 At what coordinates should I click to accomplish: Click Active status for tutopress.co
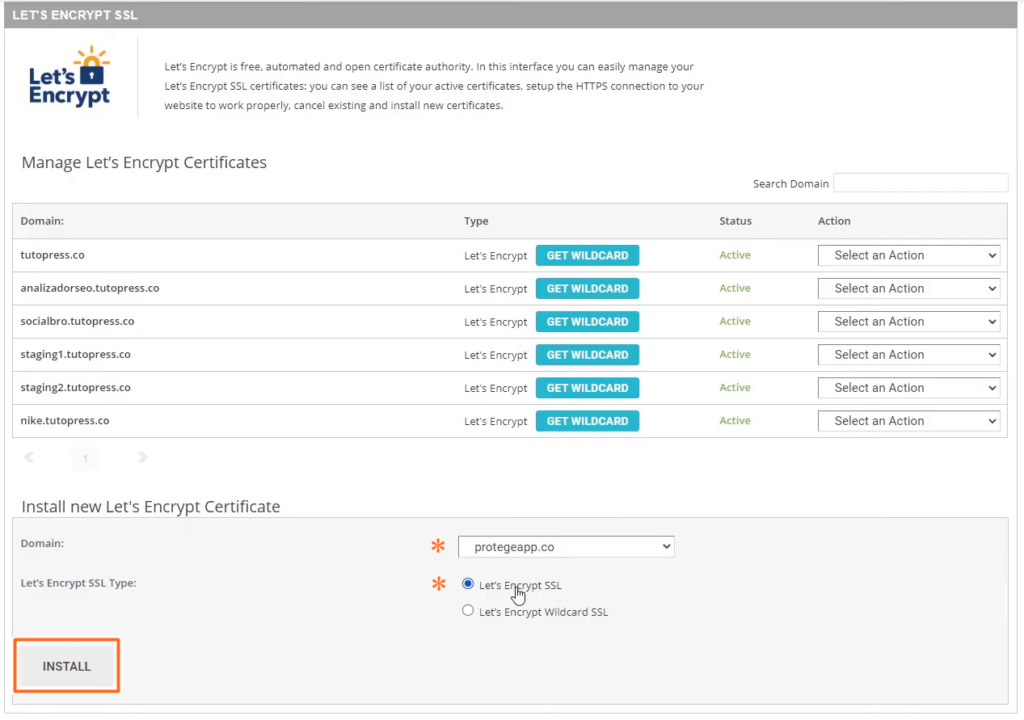point(735,255)
